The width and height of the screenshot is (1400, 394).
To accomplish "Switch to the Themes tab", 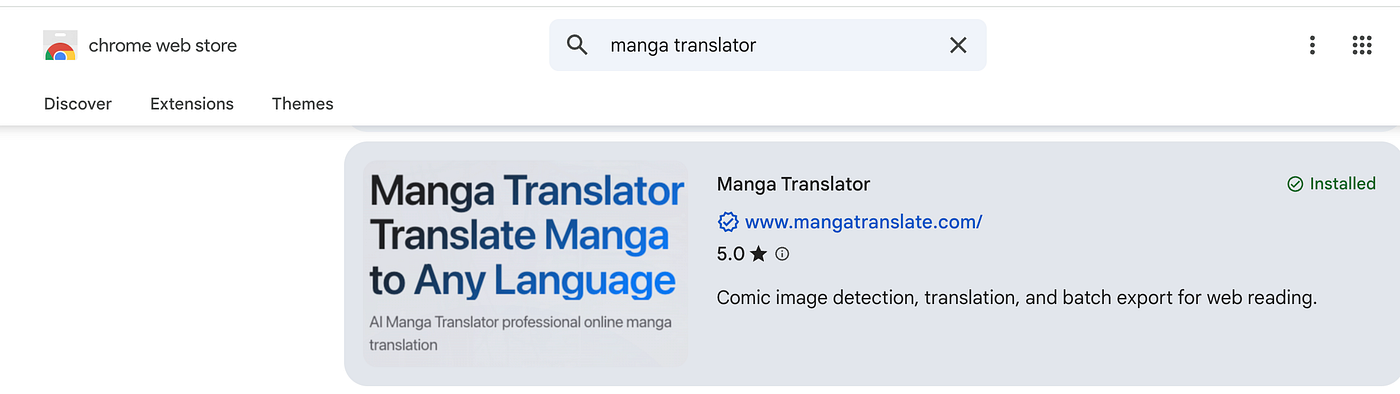I will point(303,104).
